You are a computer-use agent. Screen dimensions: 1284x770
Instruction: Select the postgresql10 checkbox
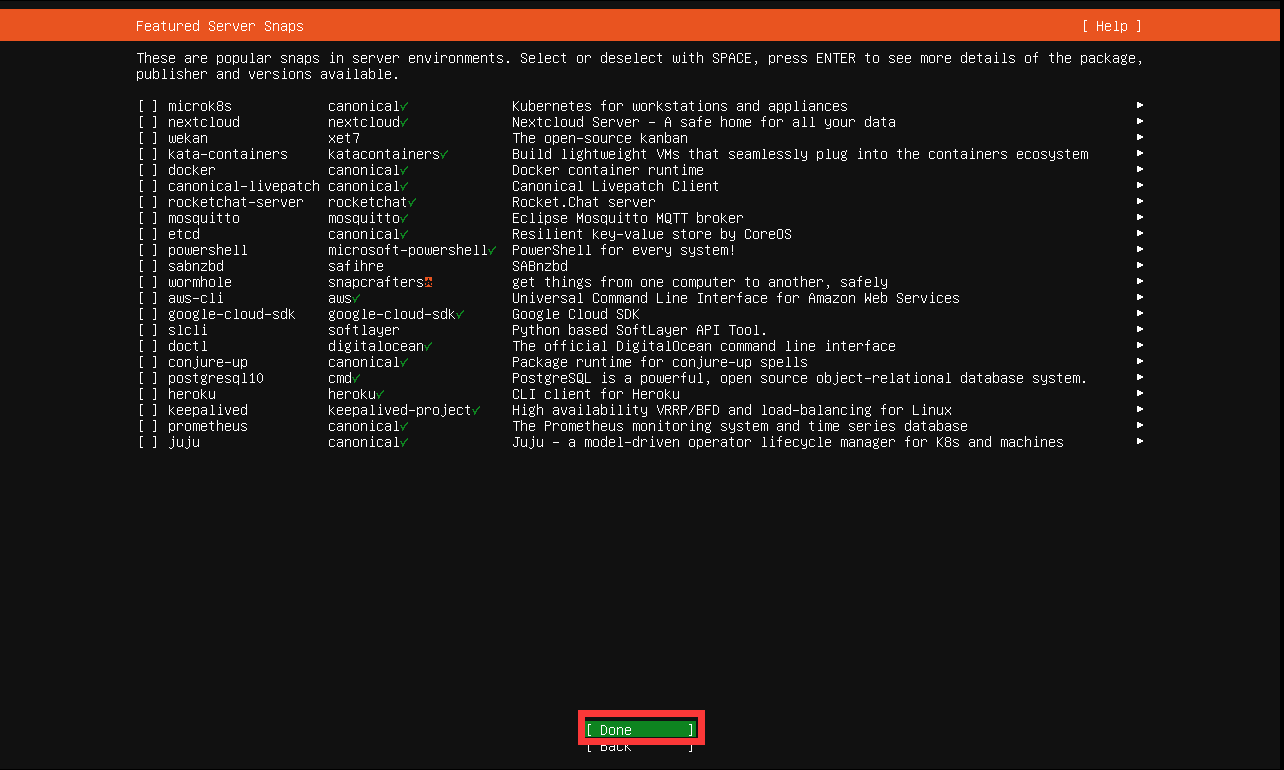click(x=148, y=378)
